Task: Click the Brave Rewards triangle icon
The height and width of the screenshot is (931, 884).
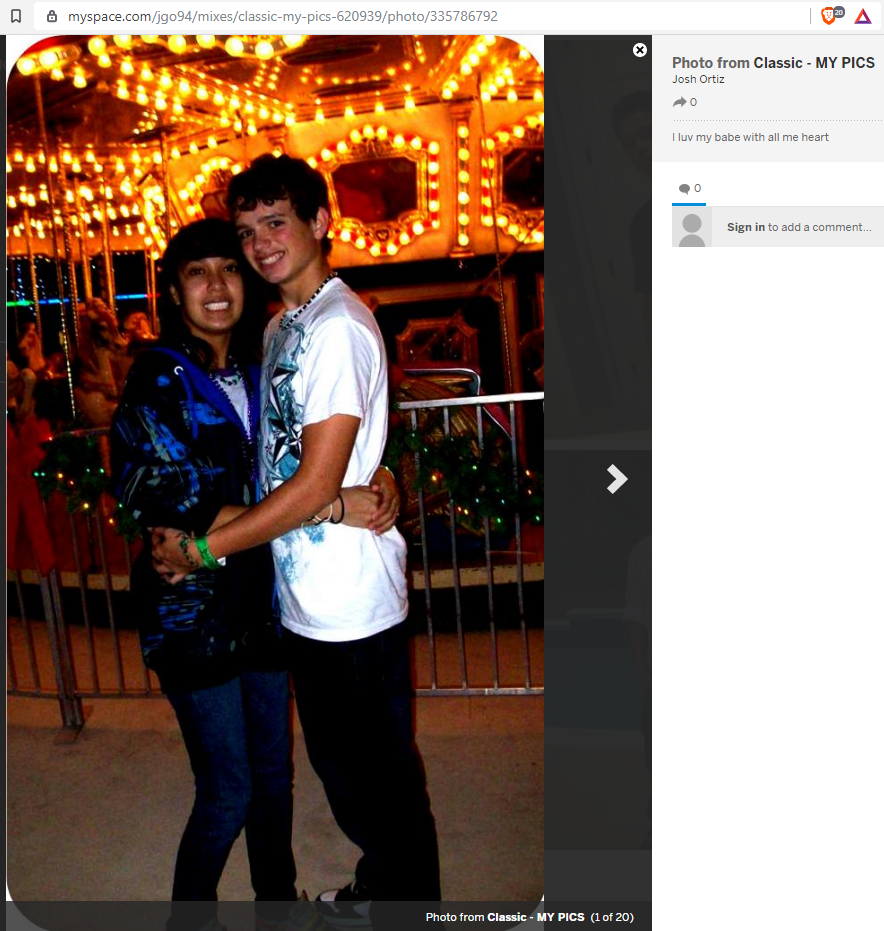Action: pyautogui.click(x=863, y=16)
